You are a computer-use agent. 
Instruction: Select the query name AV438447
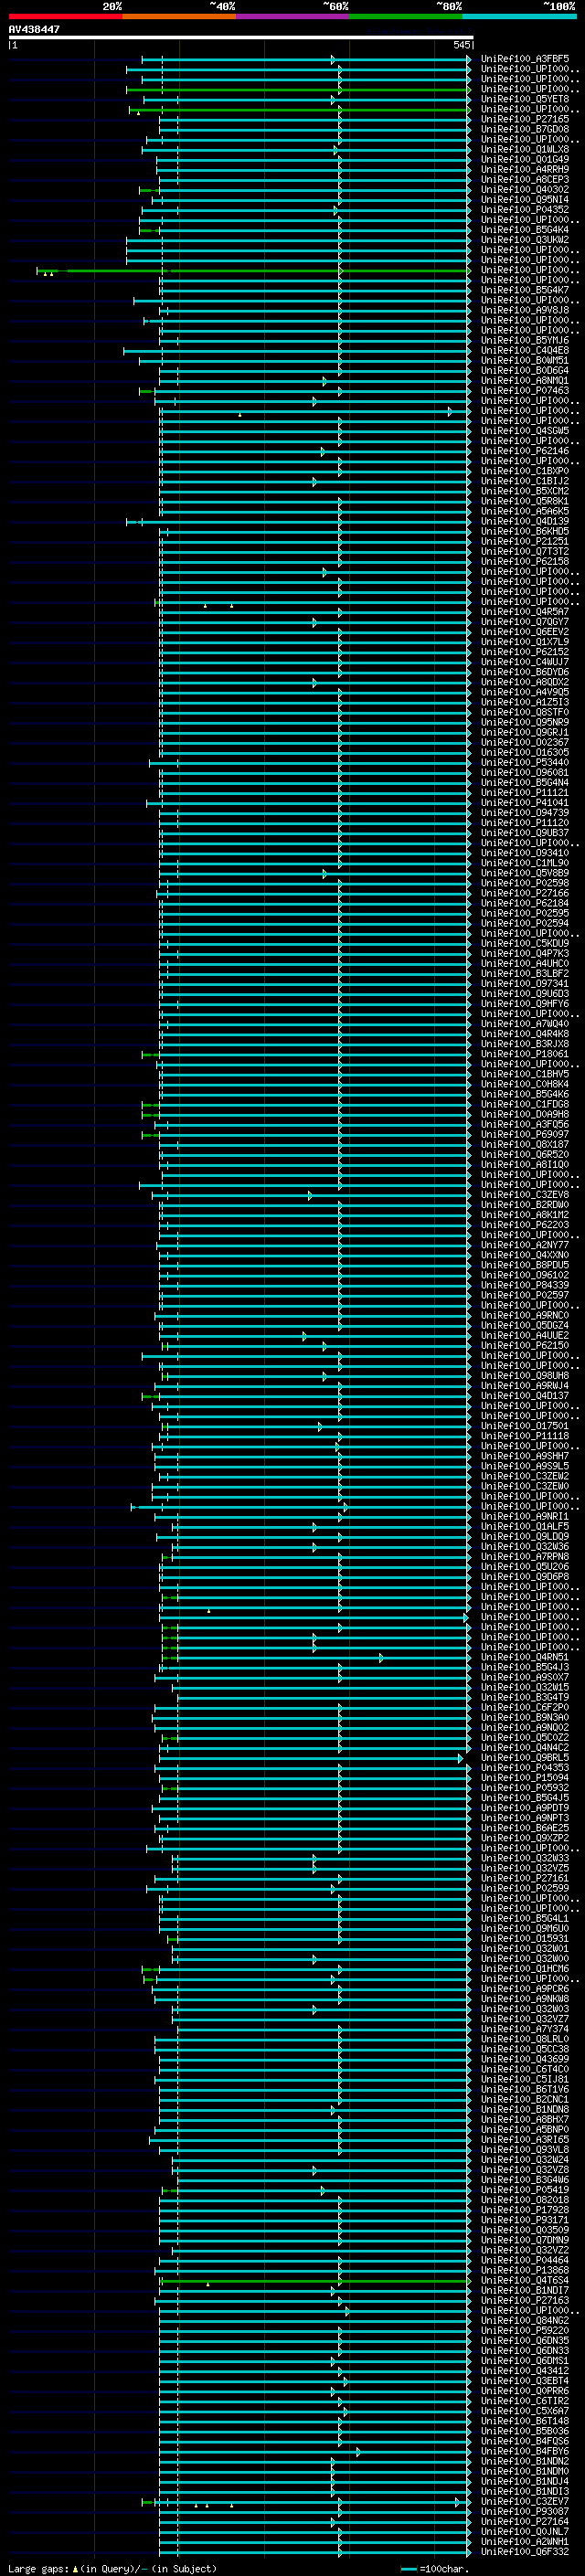point(34,29)
